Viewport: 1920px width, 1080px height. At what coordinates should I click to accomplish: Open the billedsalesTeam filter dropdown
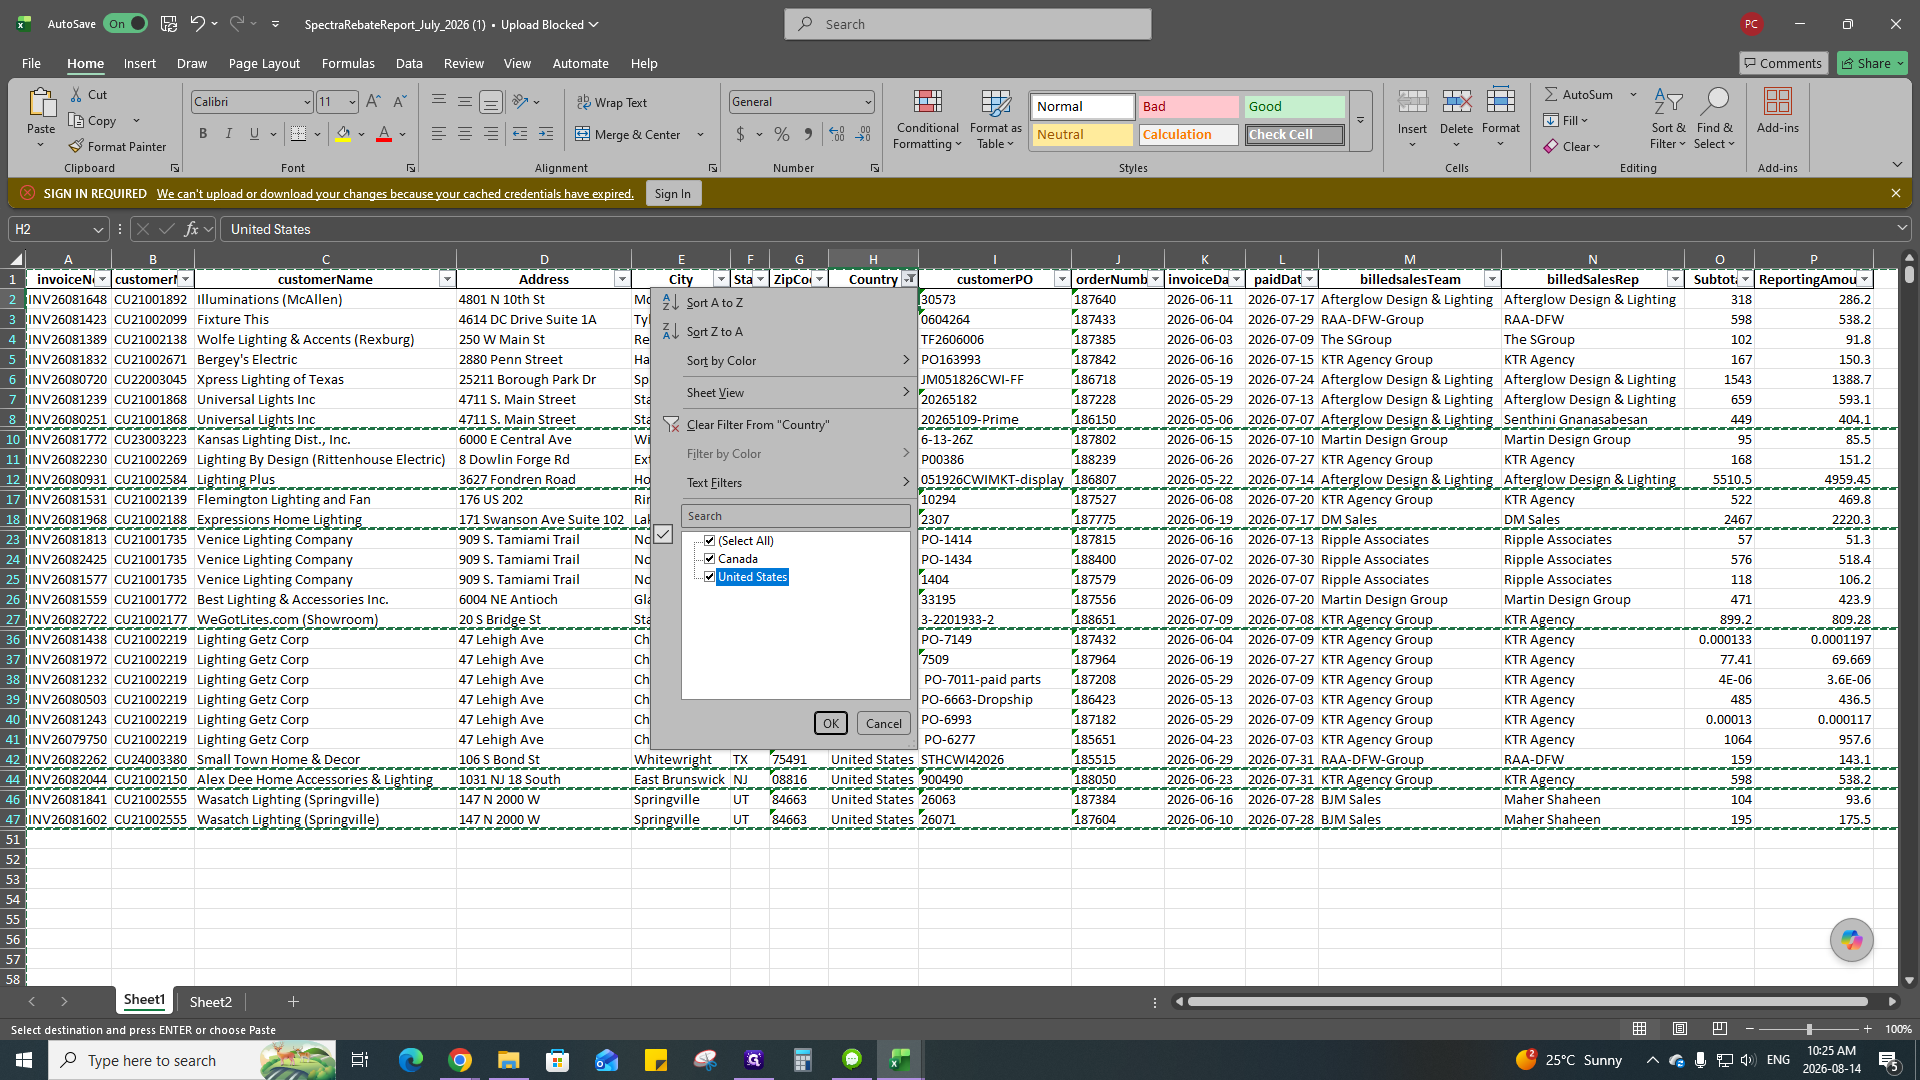pyautogui.click(x=1492, y=279)
